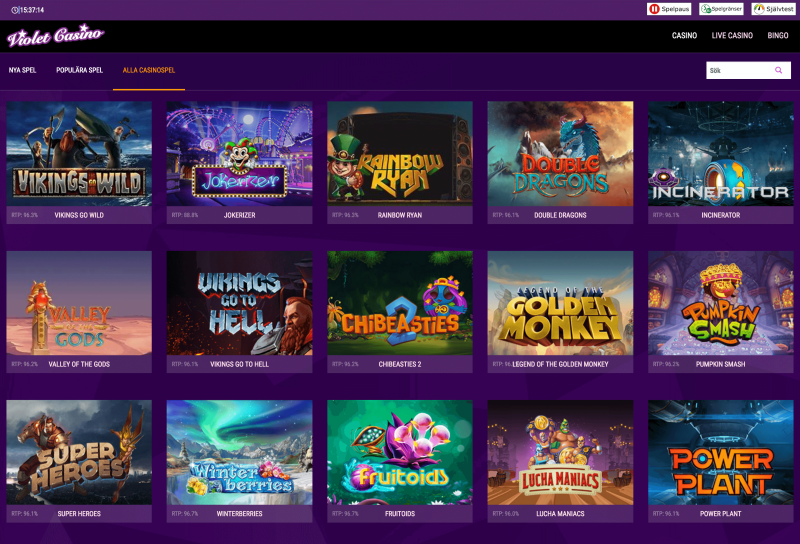Image resolution: width=800 pixels, height=544 pixels.
Task: Click the 'PUMPKIN SMASH' title label
Action: 720,364
